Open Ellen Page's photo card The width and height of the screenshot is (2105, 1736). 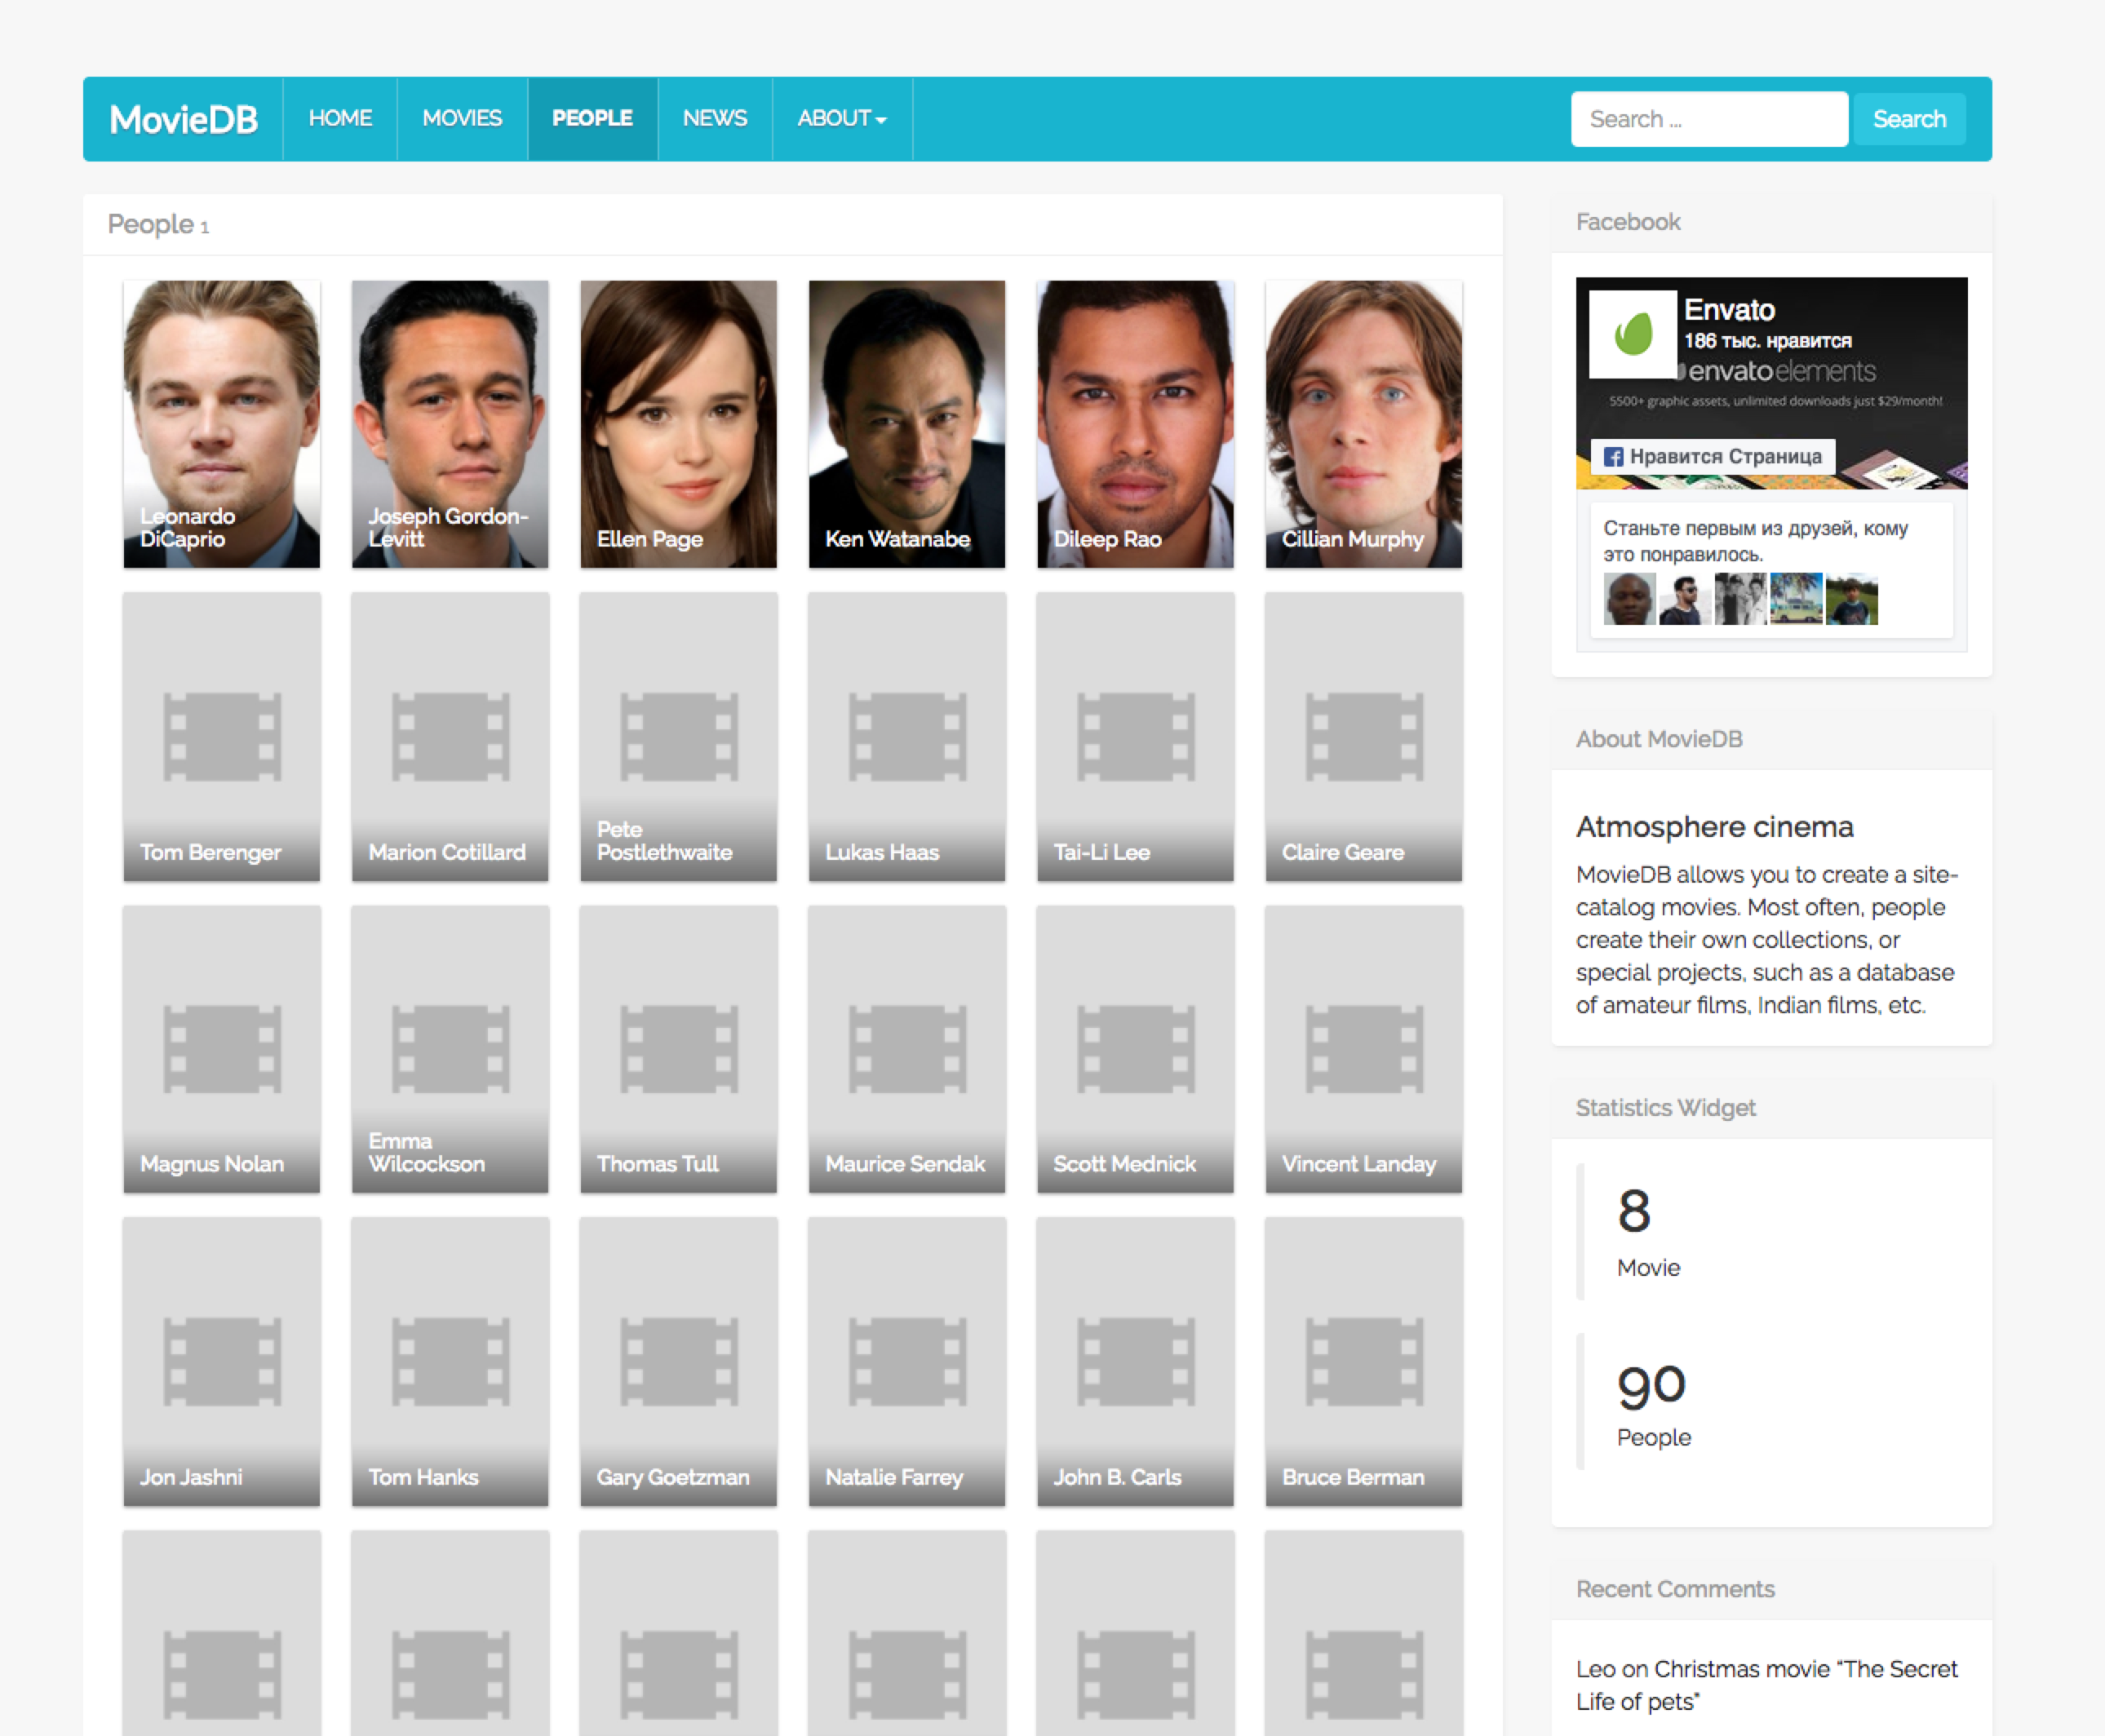click(679, 423)
